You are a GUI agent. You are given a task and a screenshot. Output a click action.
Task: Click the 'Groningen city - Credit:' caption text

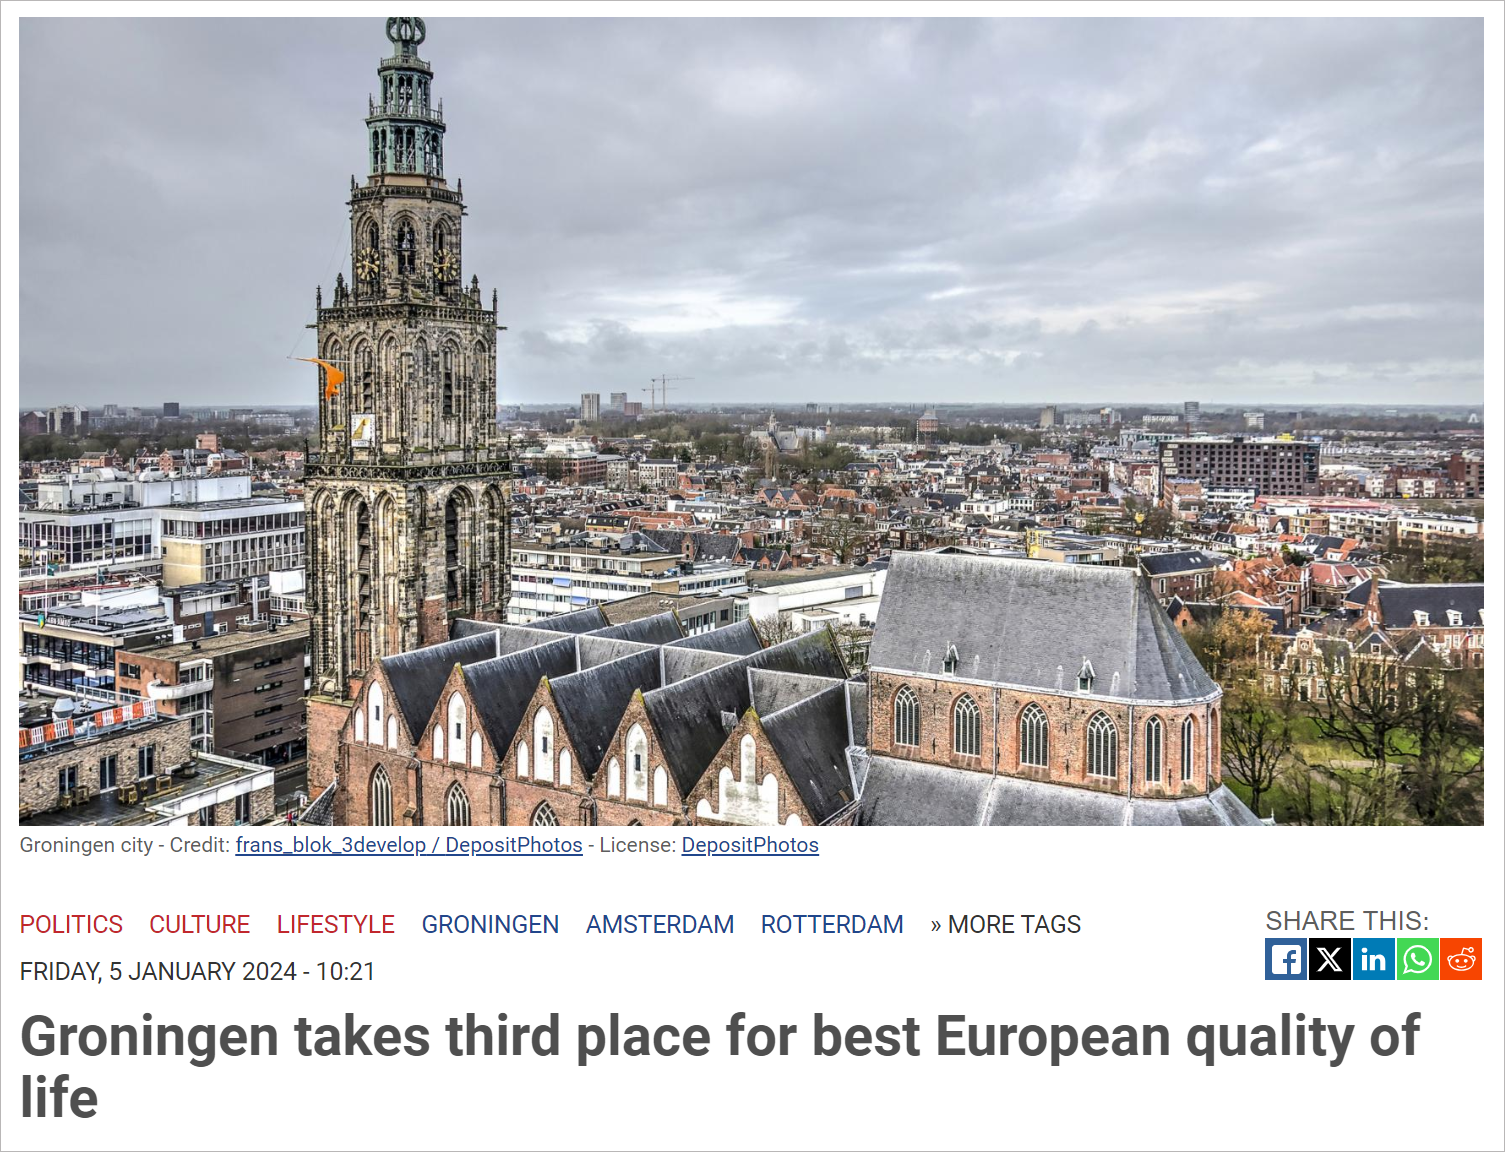coord(125,845)
